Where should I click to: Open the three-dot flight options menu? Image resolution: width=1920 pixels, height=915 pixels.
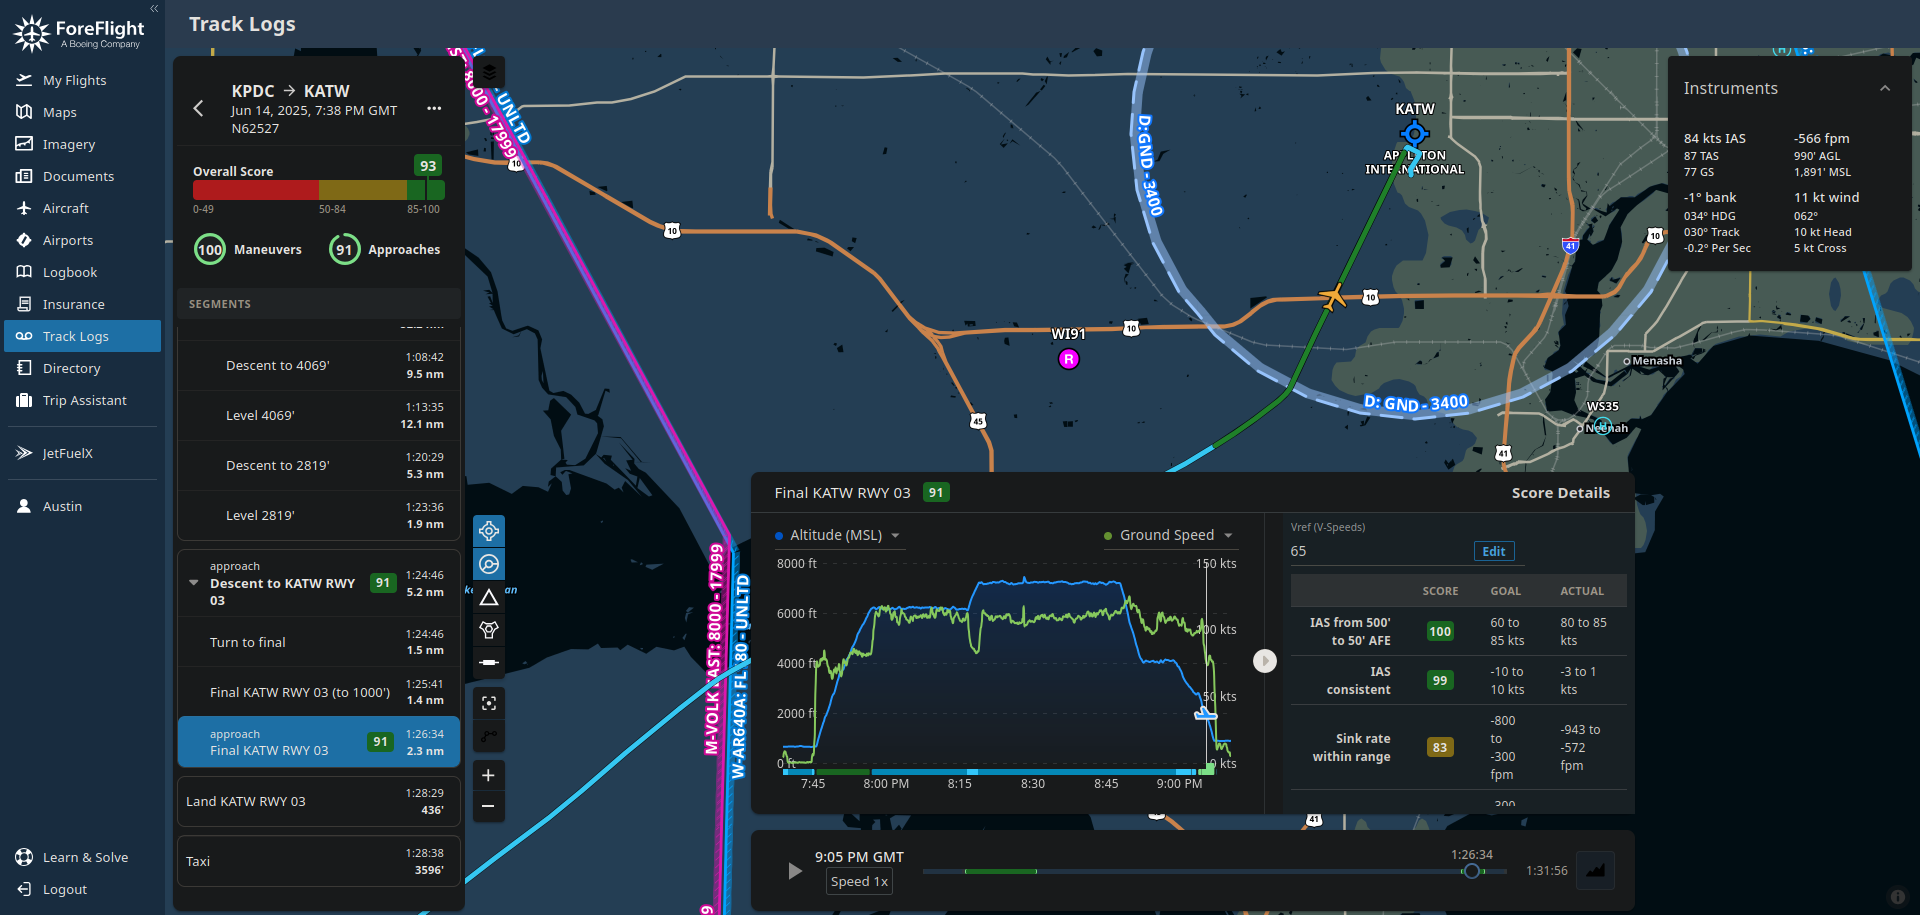pos(434,108)
